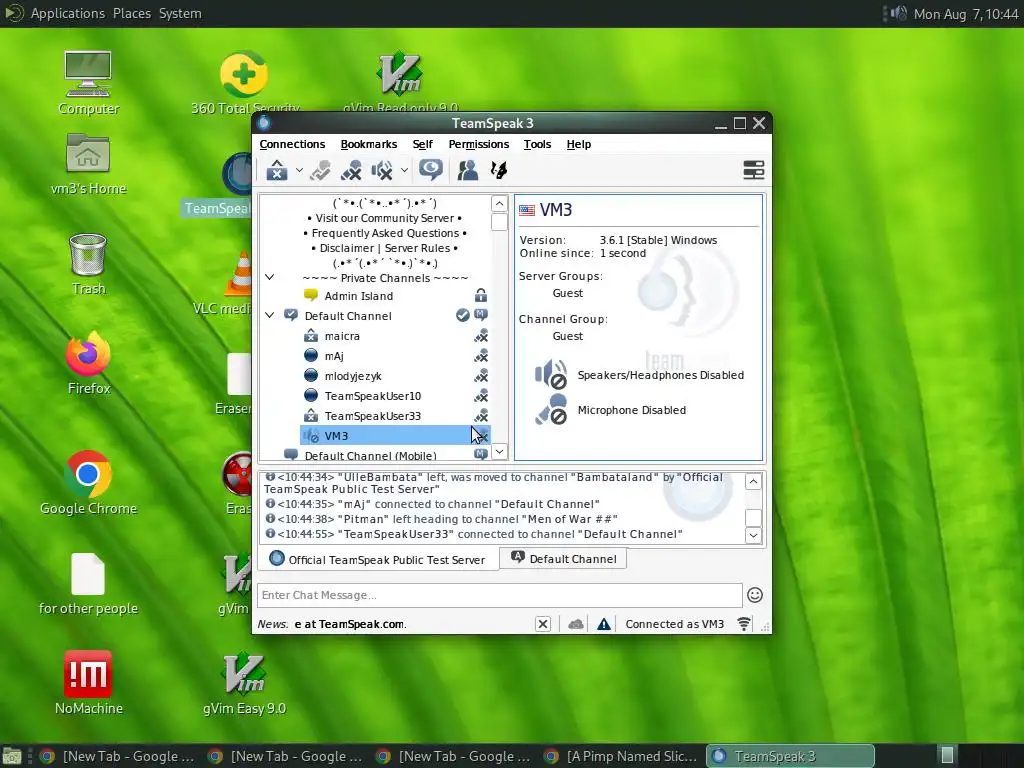This screenshot has height=768, width=1024.
Task: Click the connection signal status icon
Action: click(744, 624)
